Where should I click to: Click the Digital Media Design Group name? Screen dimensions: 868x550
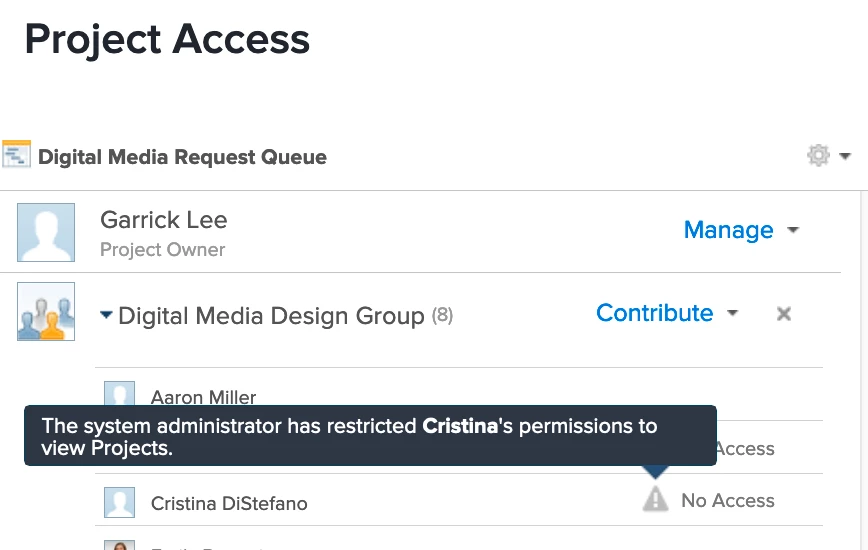[x=271, y=316]
